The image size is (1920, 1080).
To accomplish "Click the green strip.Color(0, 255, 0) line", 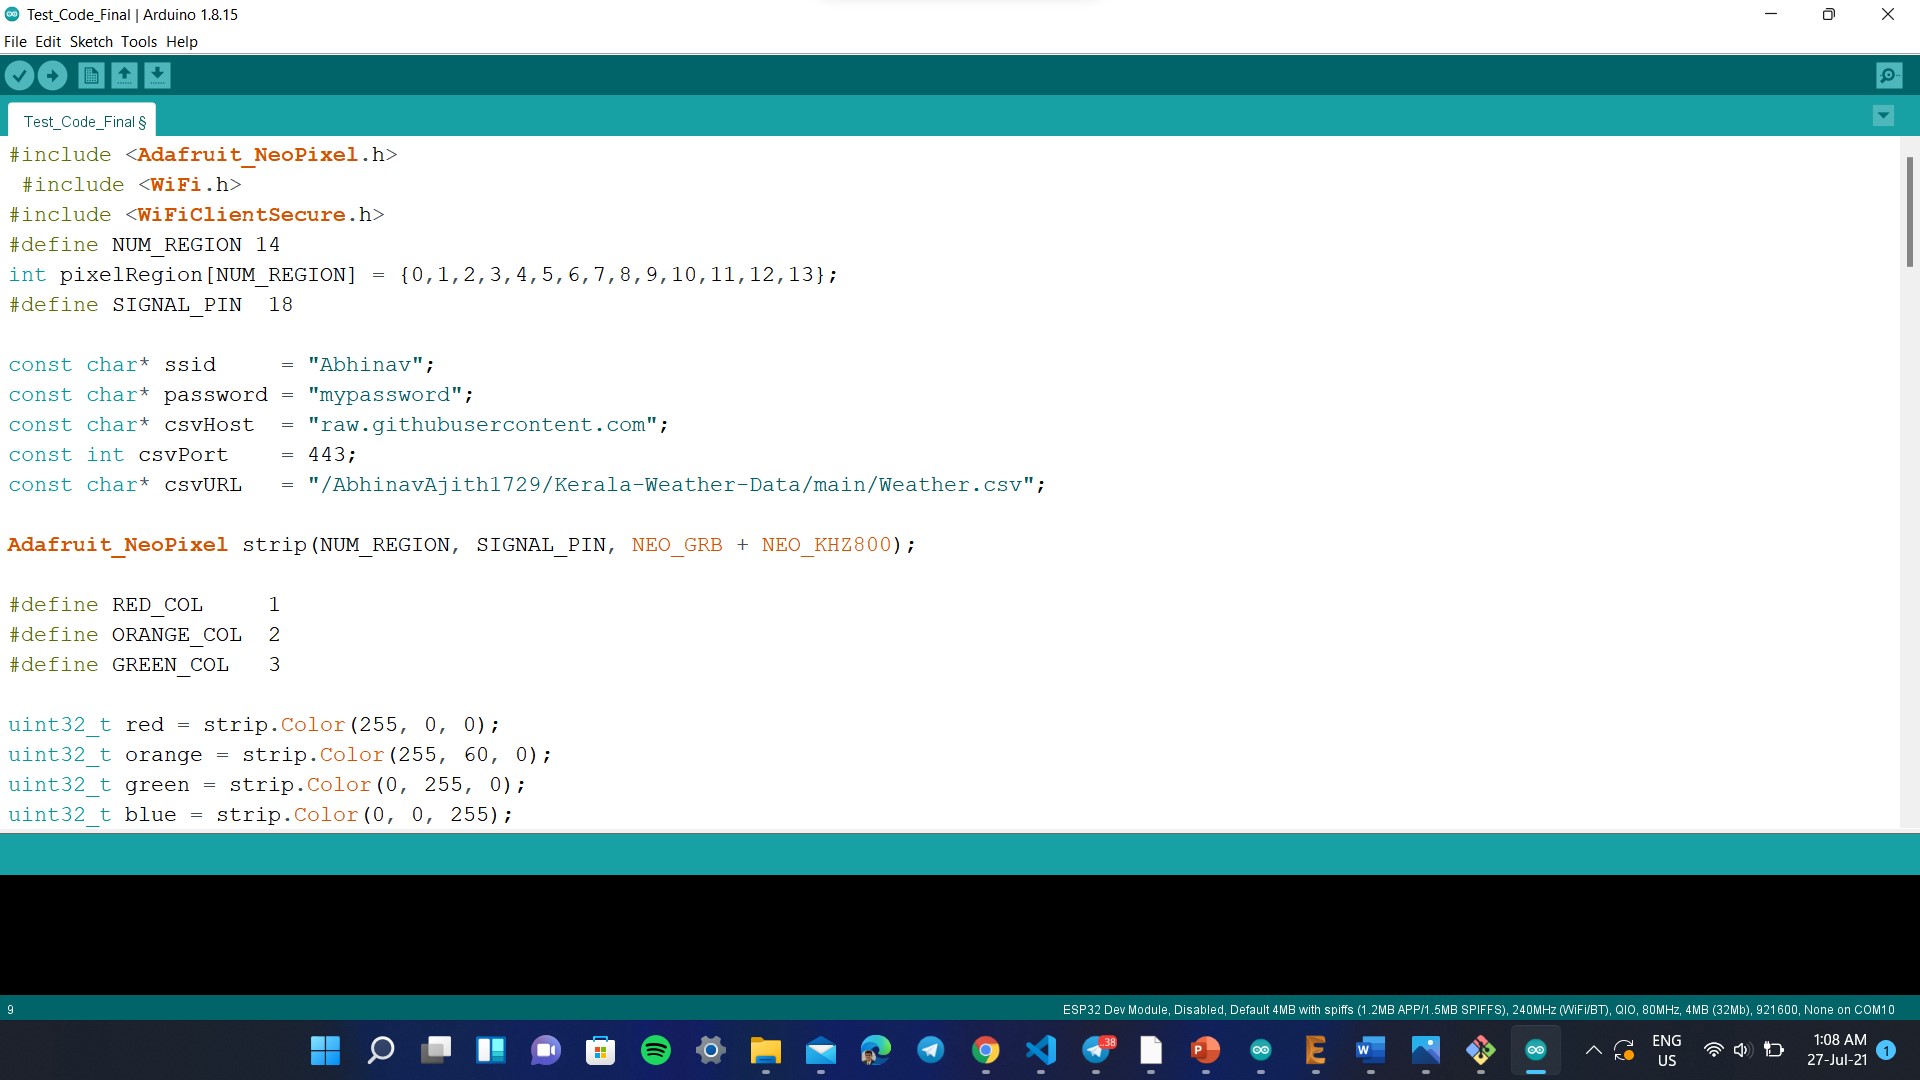I will (x=267, y=785).
